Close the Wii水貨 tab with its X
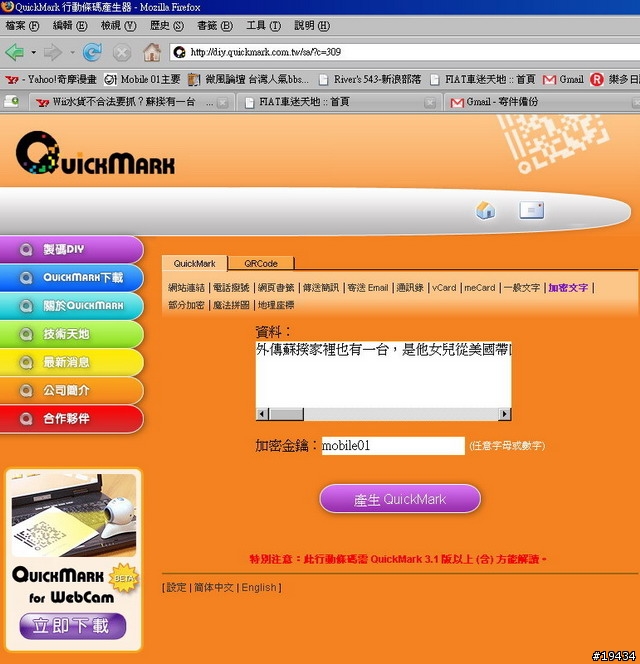The width and height of the screenshot is (640, 664). tap(222, 102)
